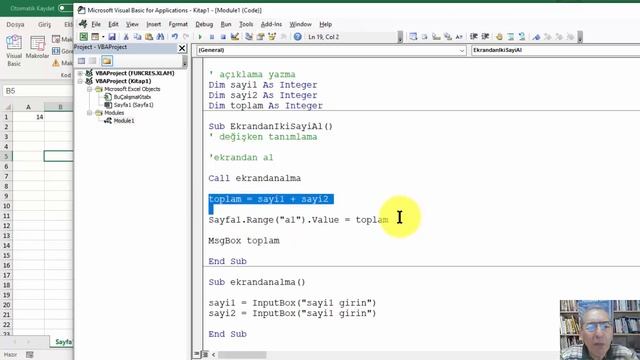Image resolution: width=640 pixels, height=360 pixels.
Task: Click the B5 Name Box in Excel
Action: click(x=37, y=91)
